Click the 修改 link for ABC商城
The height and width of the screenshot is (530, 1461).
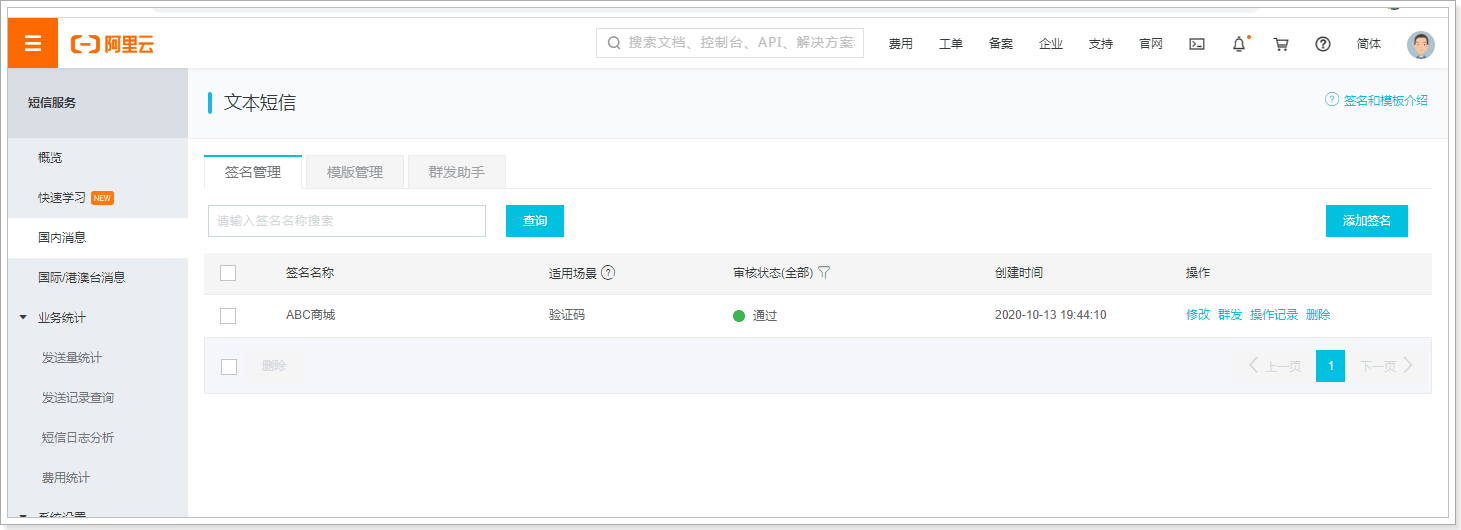(1198, 315)
